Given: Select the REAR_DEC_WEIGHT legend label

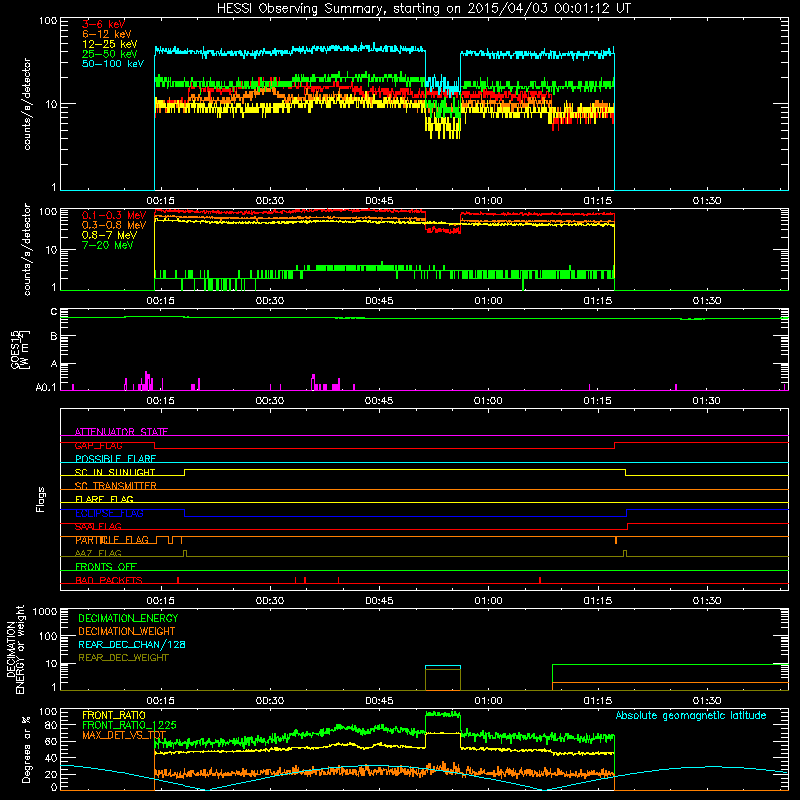Looking at the screenshot, I should 123,658.
